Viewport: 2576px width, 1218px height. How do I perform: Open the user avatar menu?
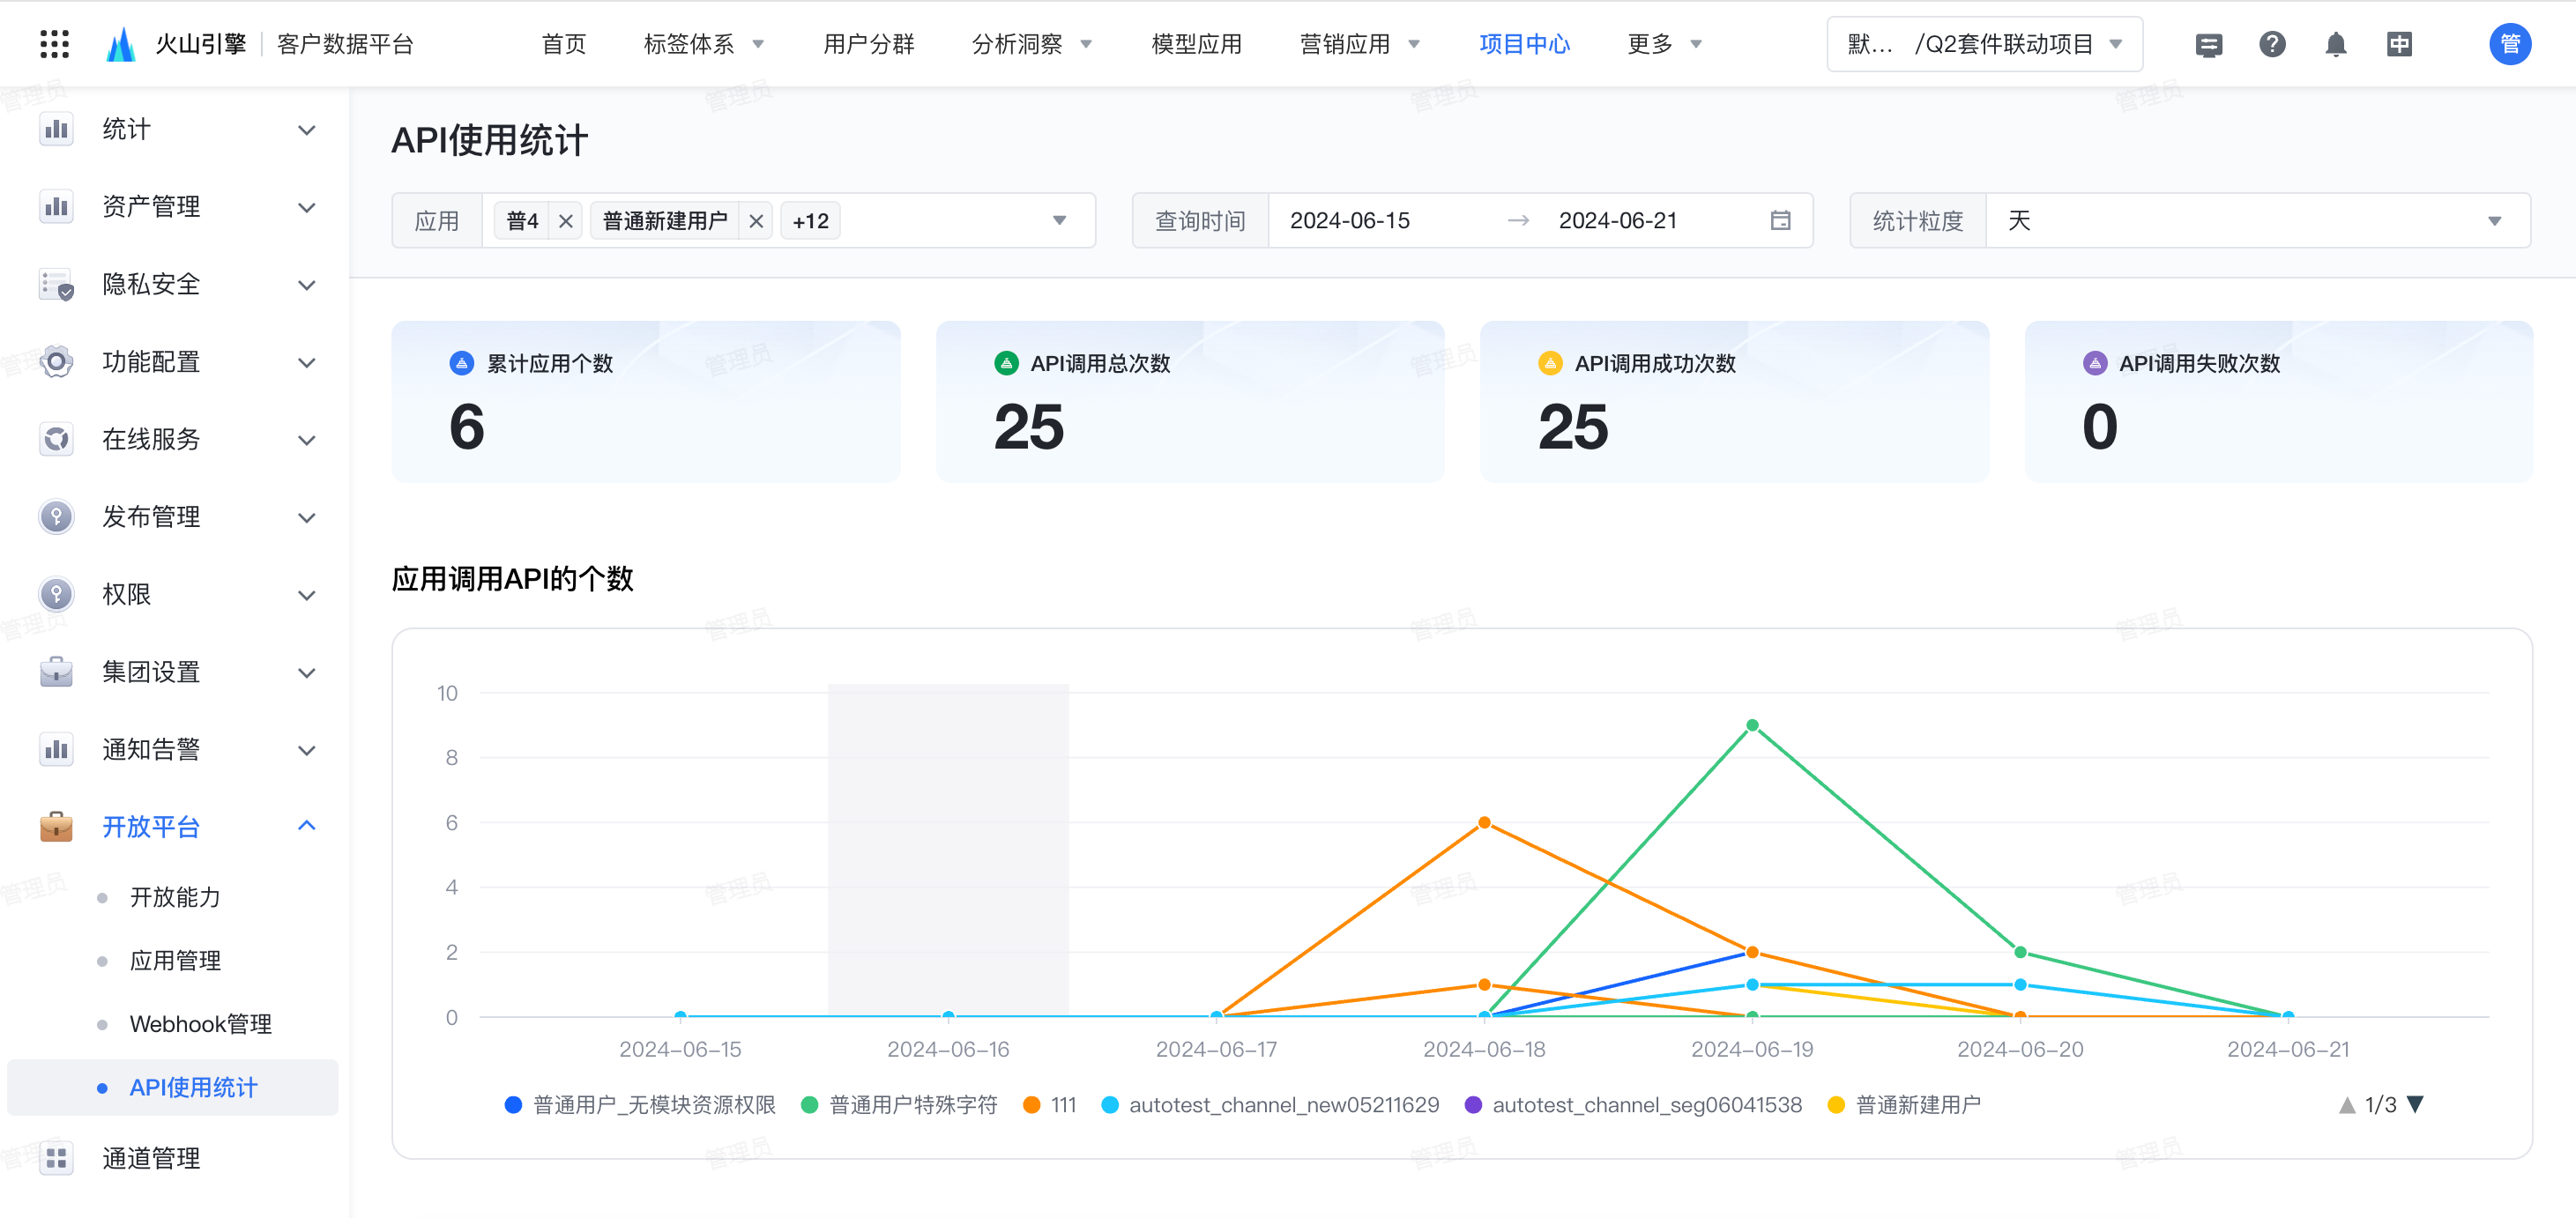(x=2510, y=44)
